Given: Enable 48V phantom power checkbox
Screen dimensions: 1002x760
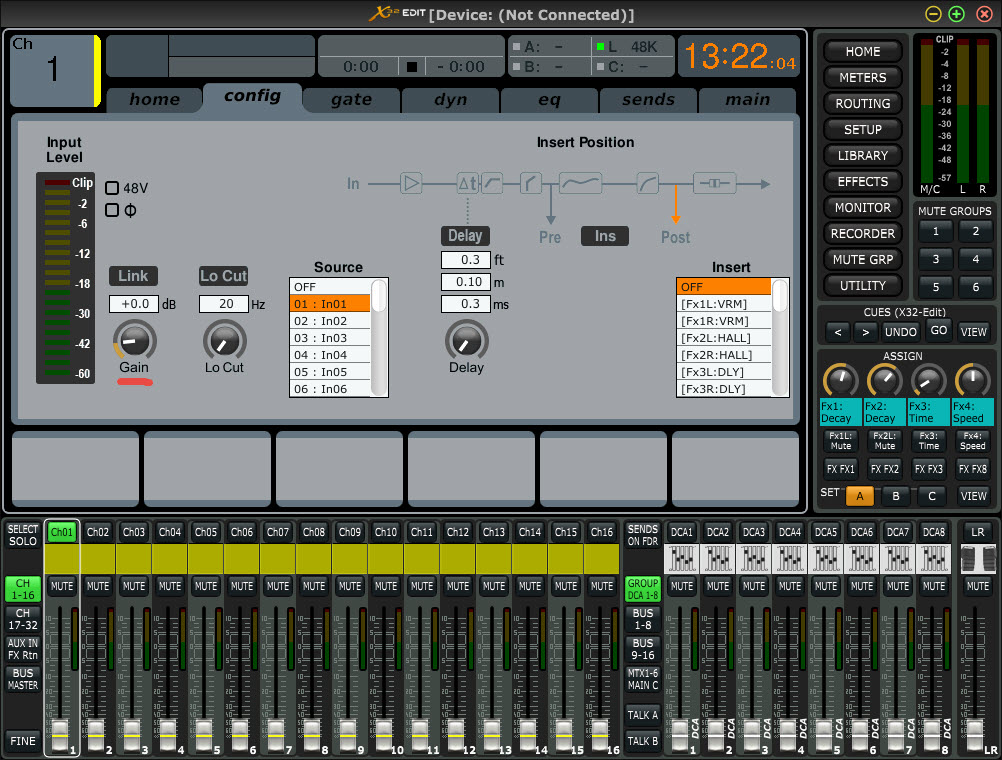Looking at the screenshot, I should (113, 188).
